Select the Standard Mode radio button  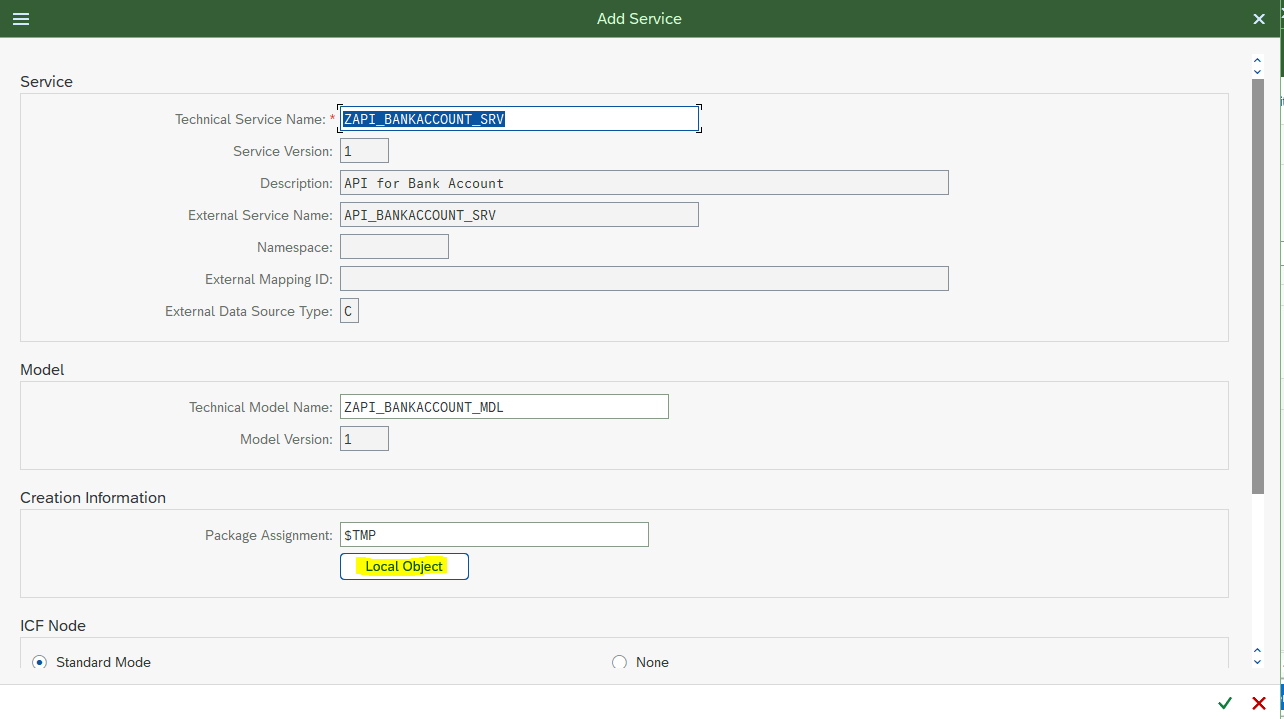point(39,662)
